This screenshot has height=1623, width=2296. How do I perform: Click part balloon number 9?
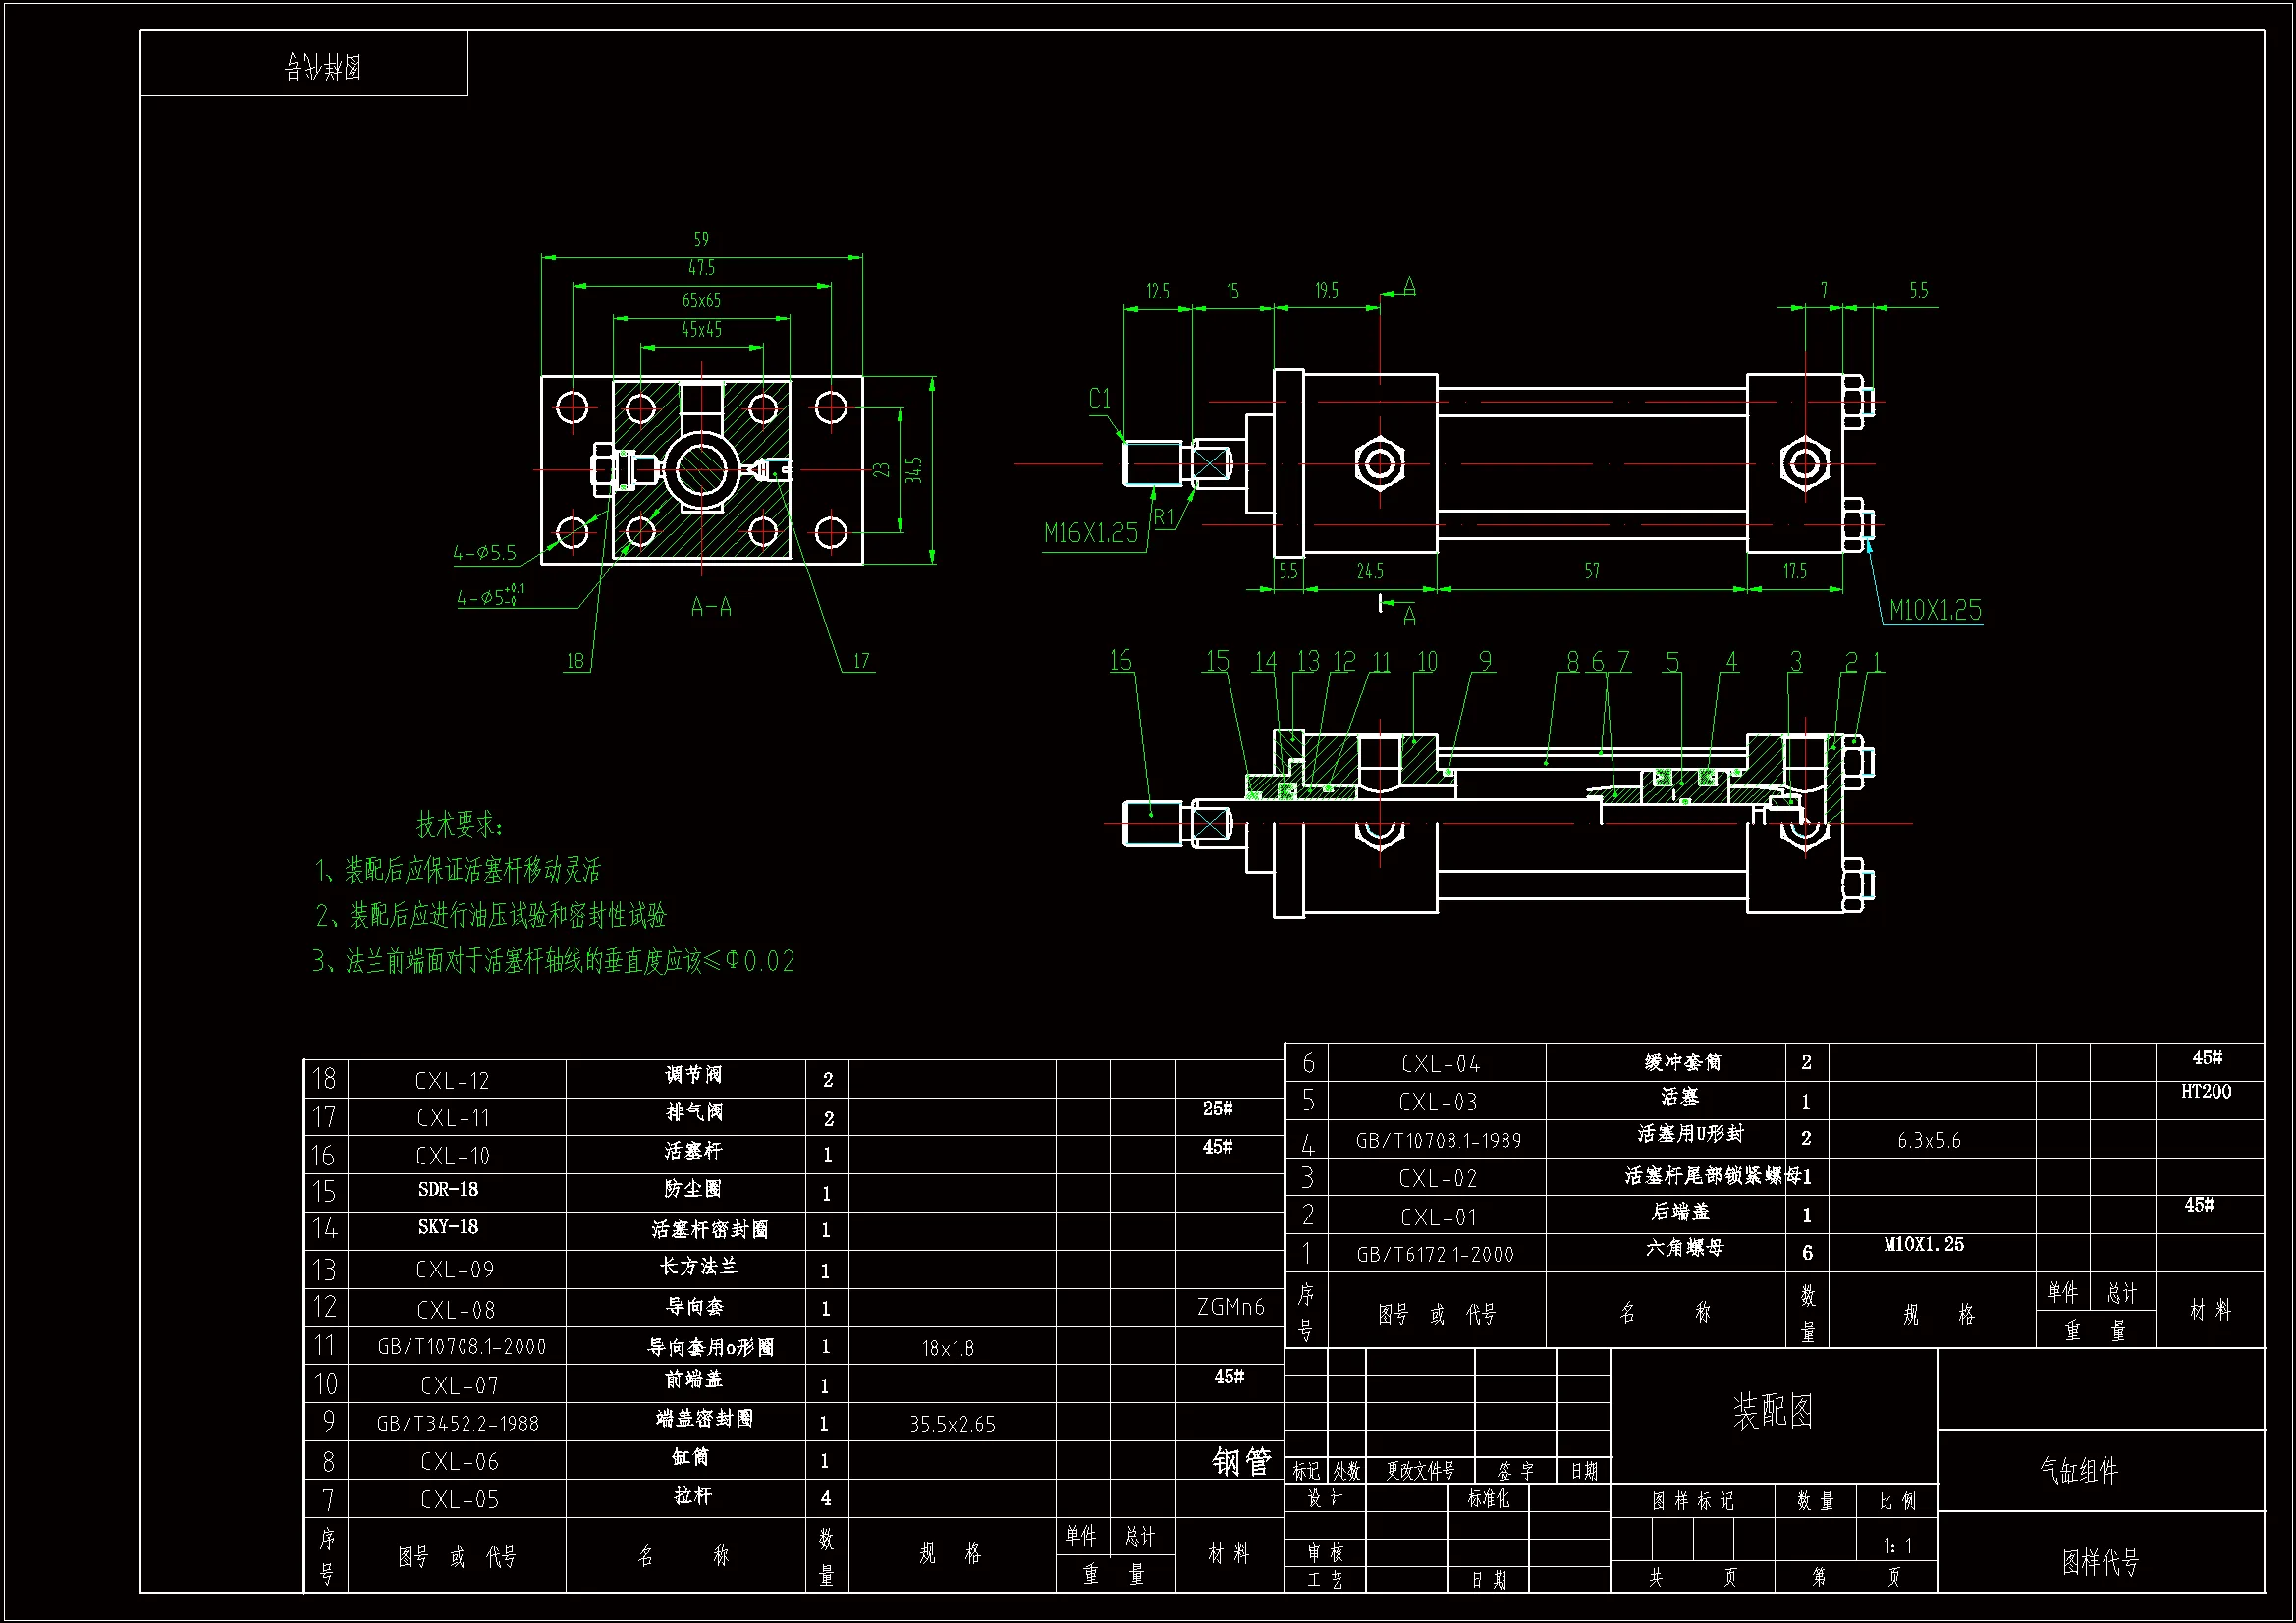1485,661
